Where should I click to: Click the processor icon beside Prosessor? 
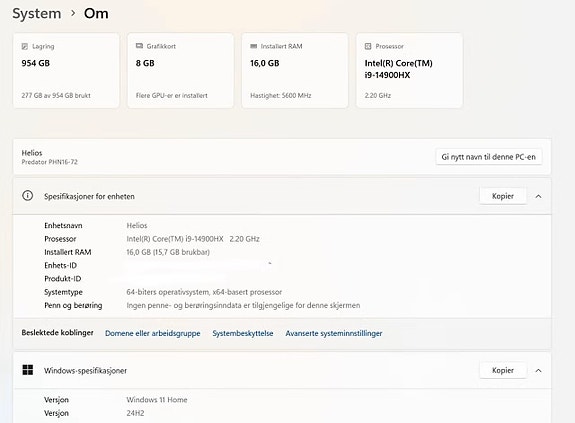coord(368,46)
